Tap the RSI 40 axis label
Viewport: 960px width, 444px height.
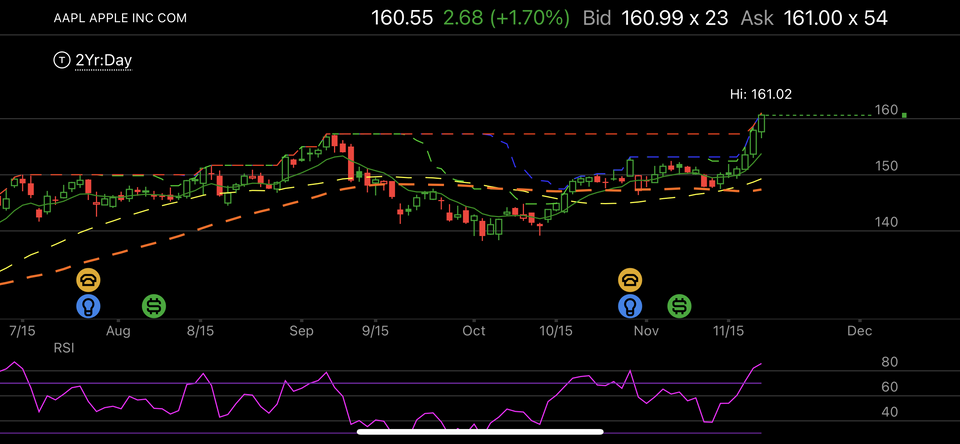[889, 412]
